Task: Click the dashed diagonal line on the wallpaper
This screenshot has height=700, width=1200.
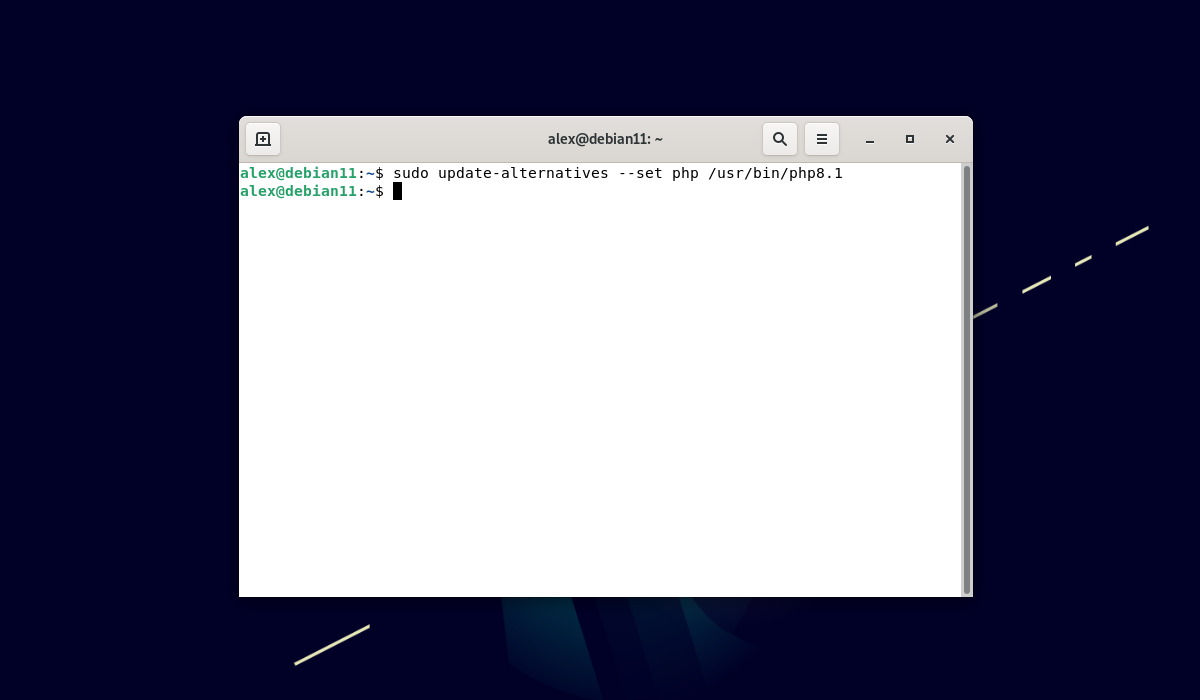Action: 1036,284
